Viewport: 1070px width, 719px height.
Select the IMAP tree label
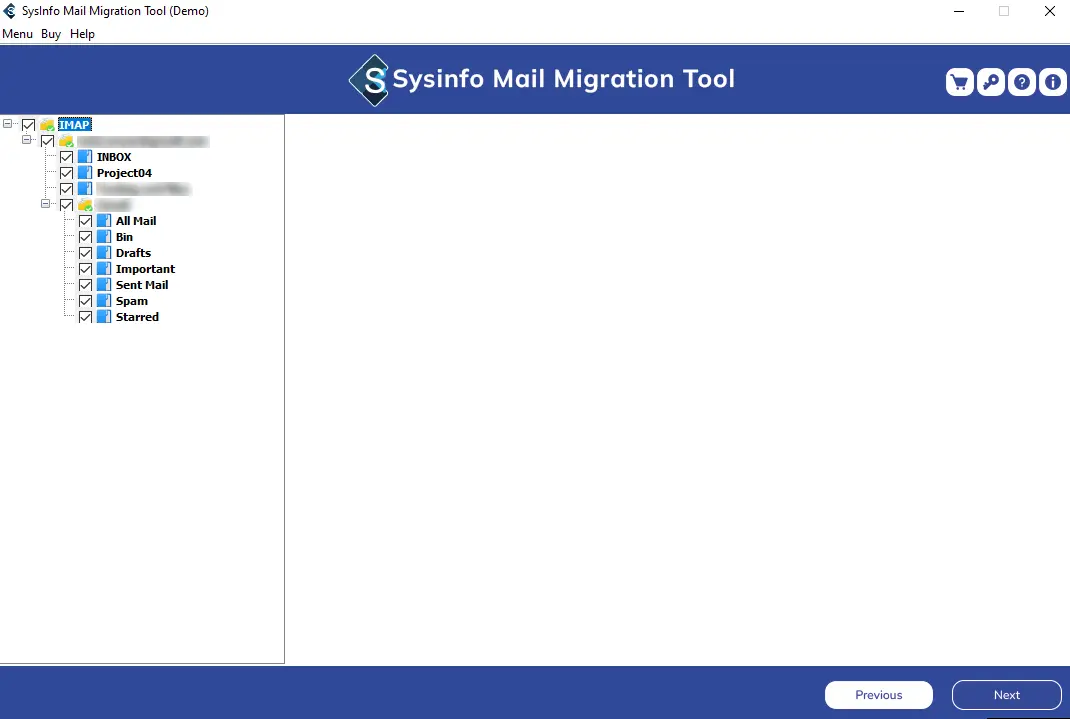tap(74, 125)
